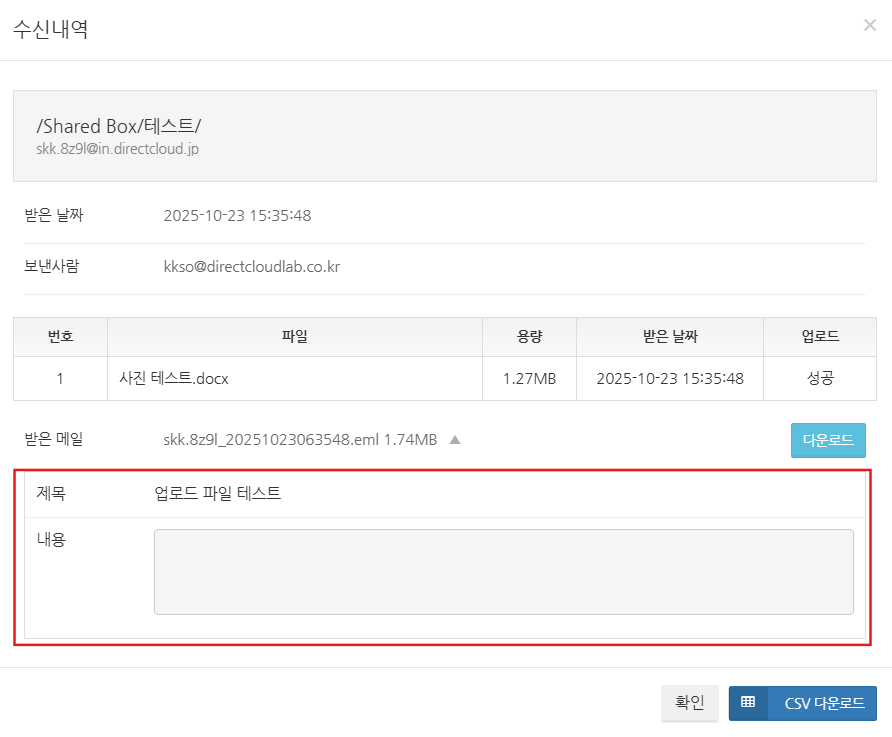The image size is (892, 737).
Task: Click sender email kkso@directcloudlab.co.kr
Action: (251, 268)
